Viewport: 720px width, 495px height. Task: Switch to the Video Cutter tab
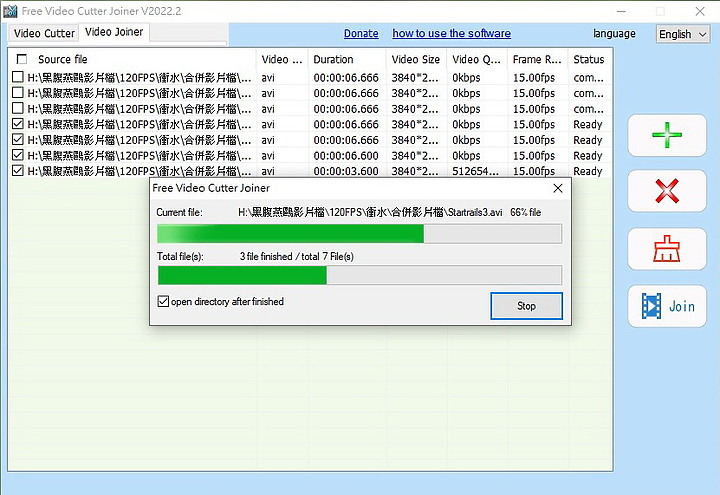44,33
